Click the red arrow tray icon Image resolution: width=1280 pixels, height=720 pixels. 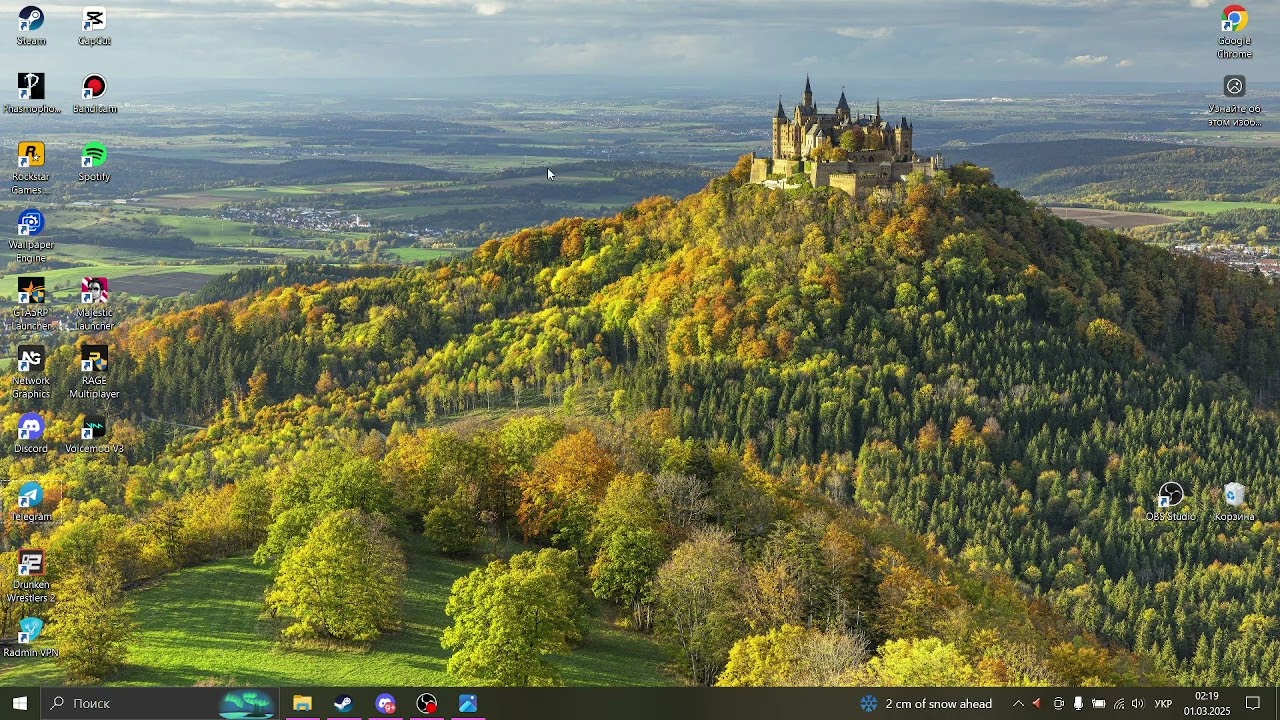tap(1037, 704)
